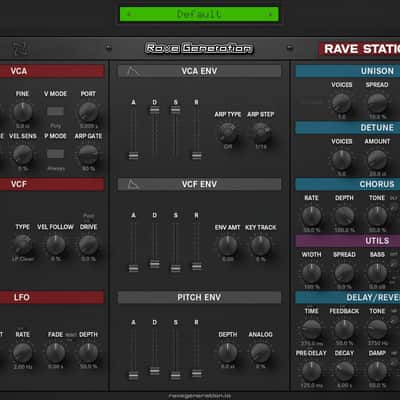Open the ravegeneration.io link at the bottom
The height and width of the screenshot is (400, 400).
click(x=199, y=396)
